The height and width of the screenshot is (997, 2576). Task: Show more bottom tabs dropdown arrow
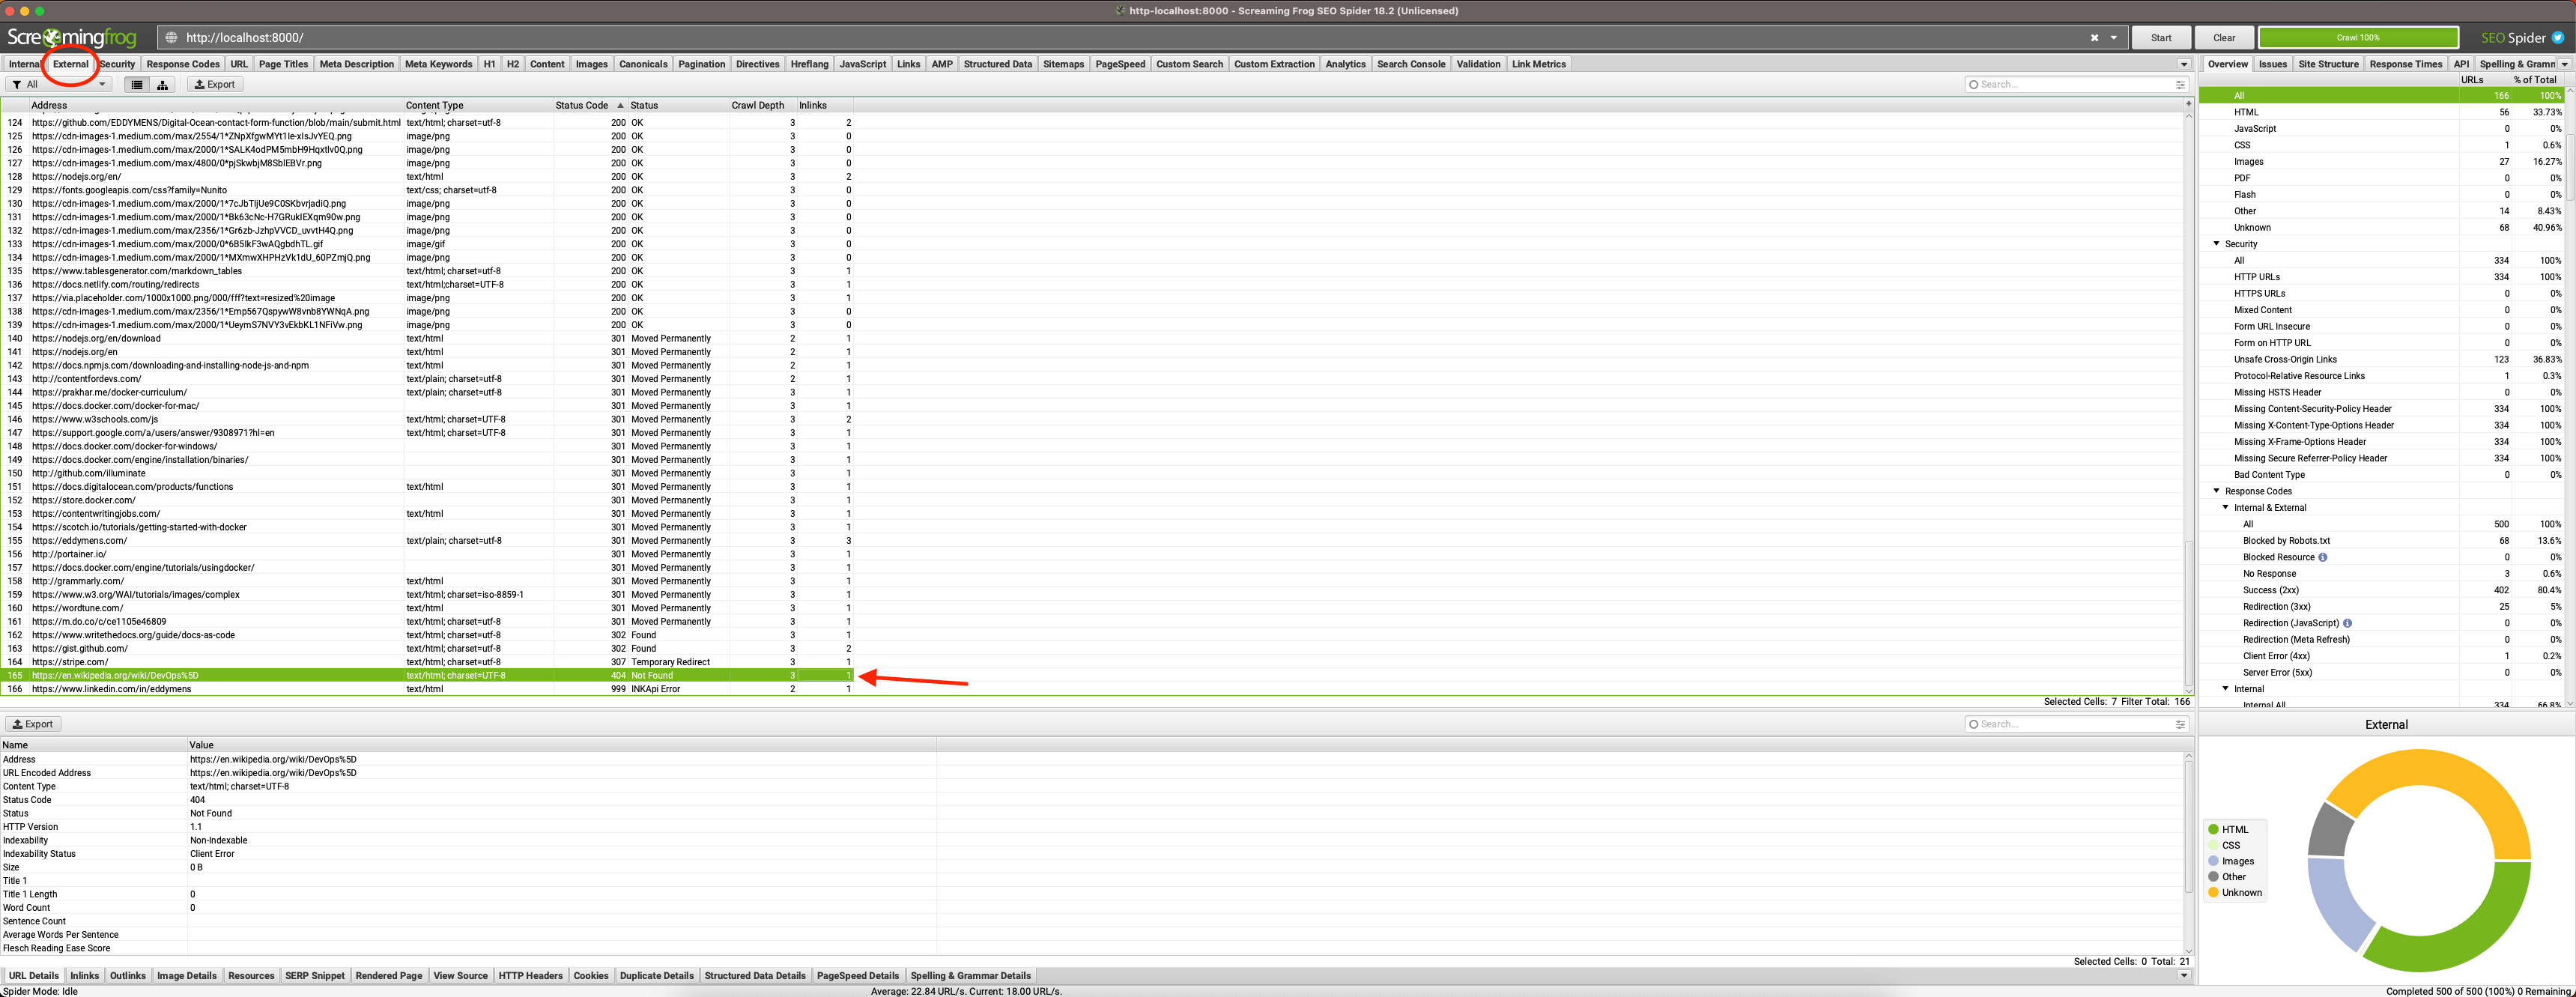coord(2184,975)
